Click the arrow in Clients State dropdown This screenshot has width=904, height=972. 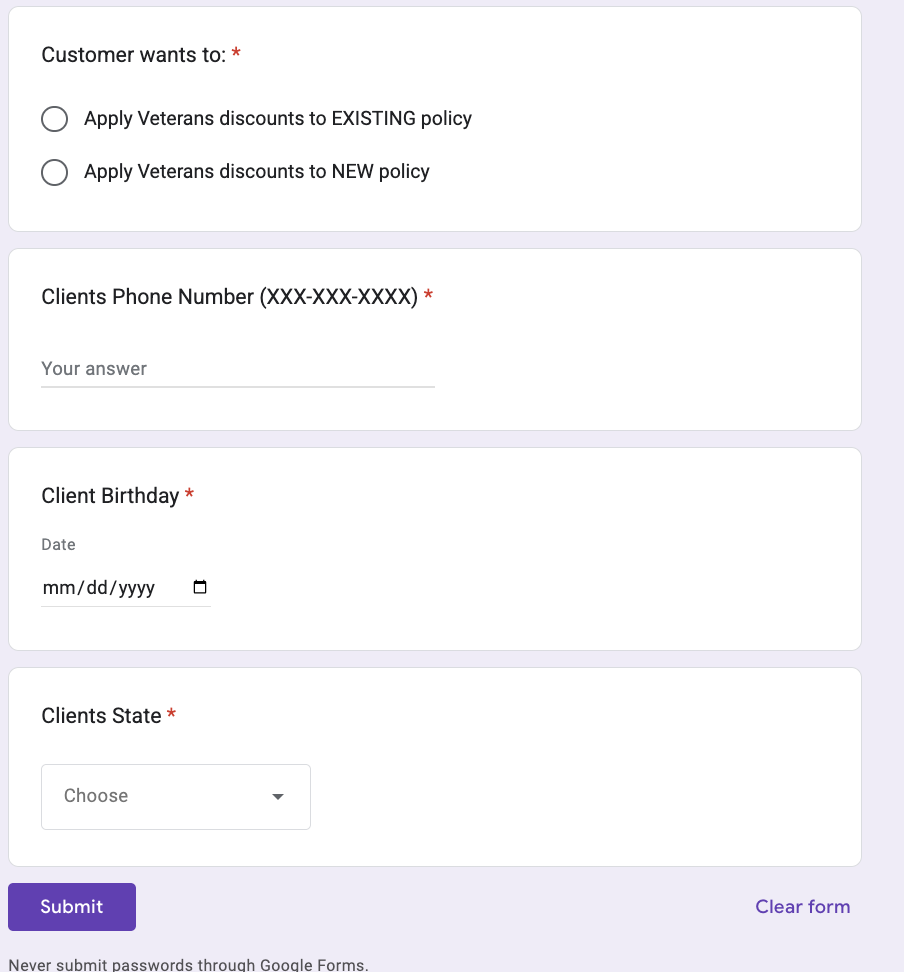(278, 797)
